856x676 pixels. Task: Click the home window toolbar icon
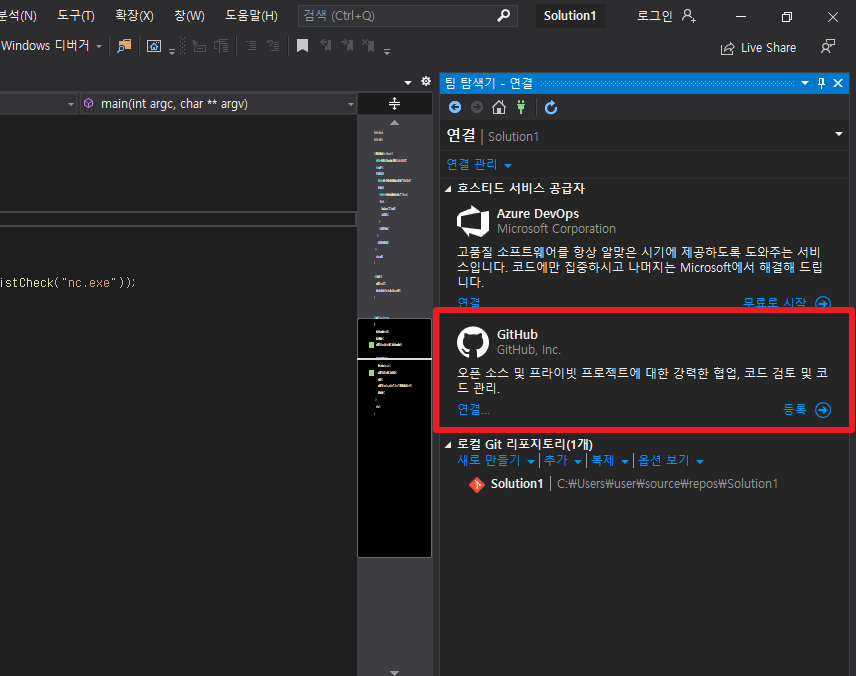154,46
